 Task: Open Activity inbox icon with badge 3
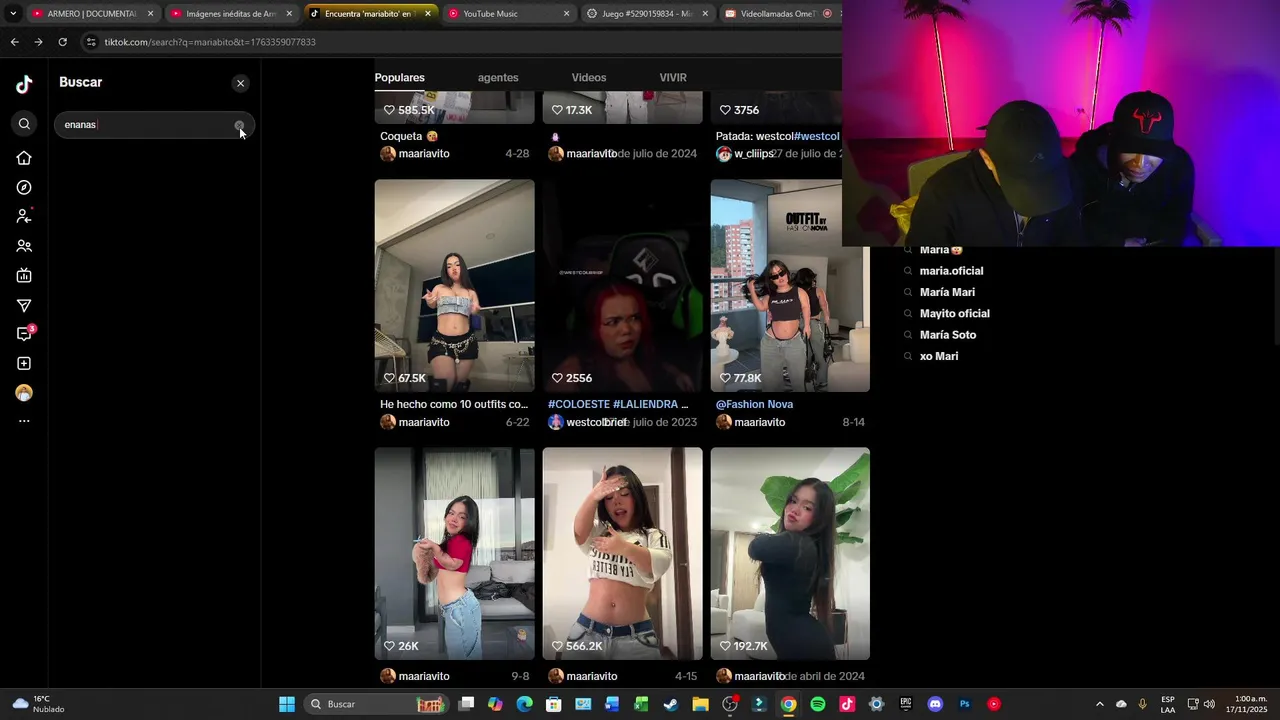(24, 334)
